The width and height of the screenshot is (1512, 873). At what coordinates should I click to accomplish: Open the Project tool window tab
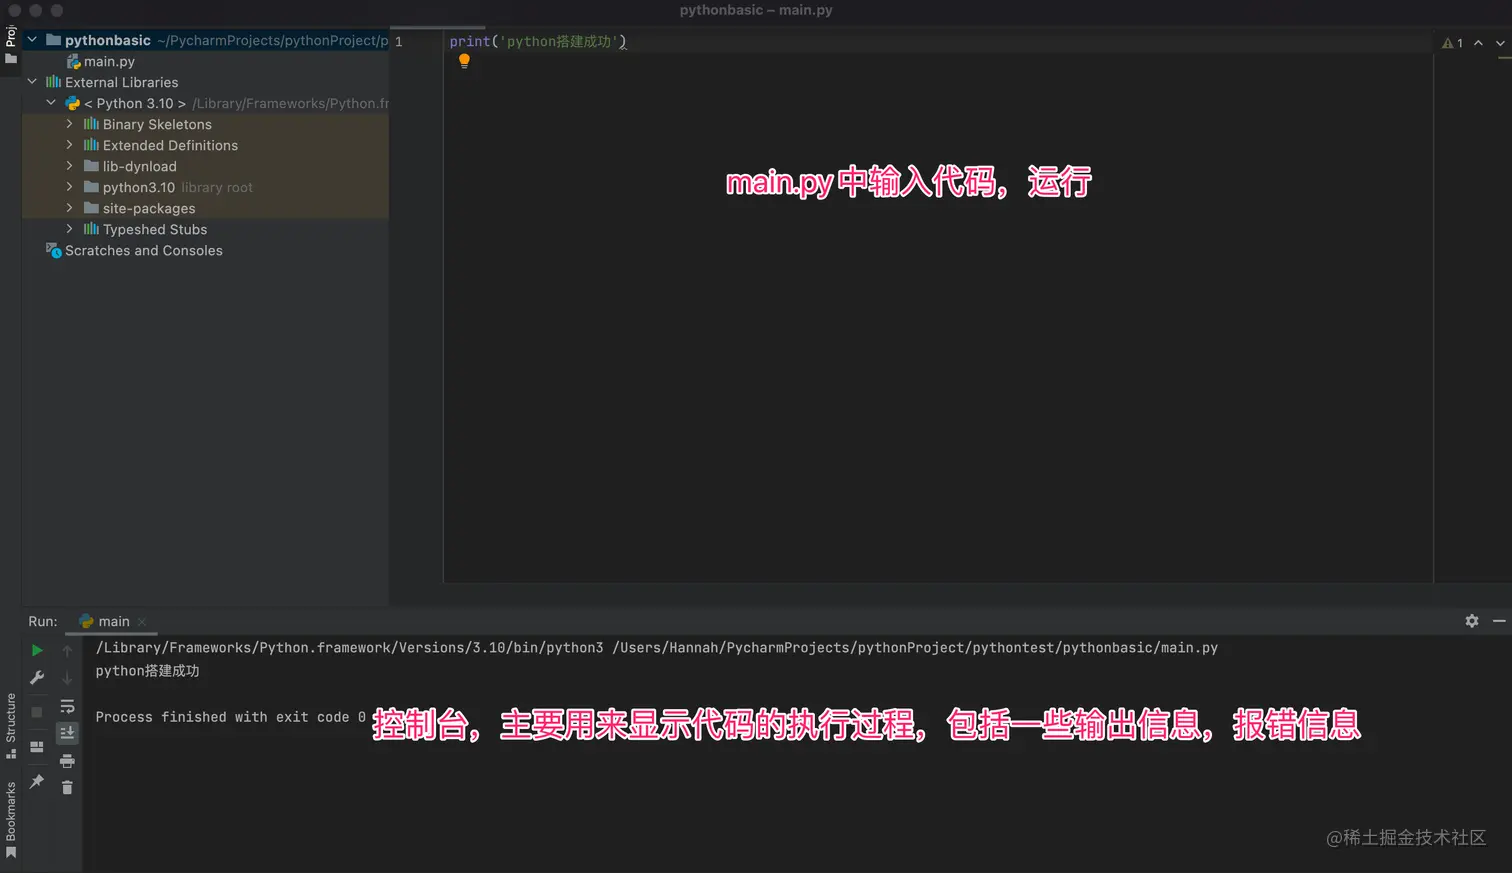click(11, 45)
